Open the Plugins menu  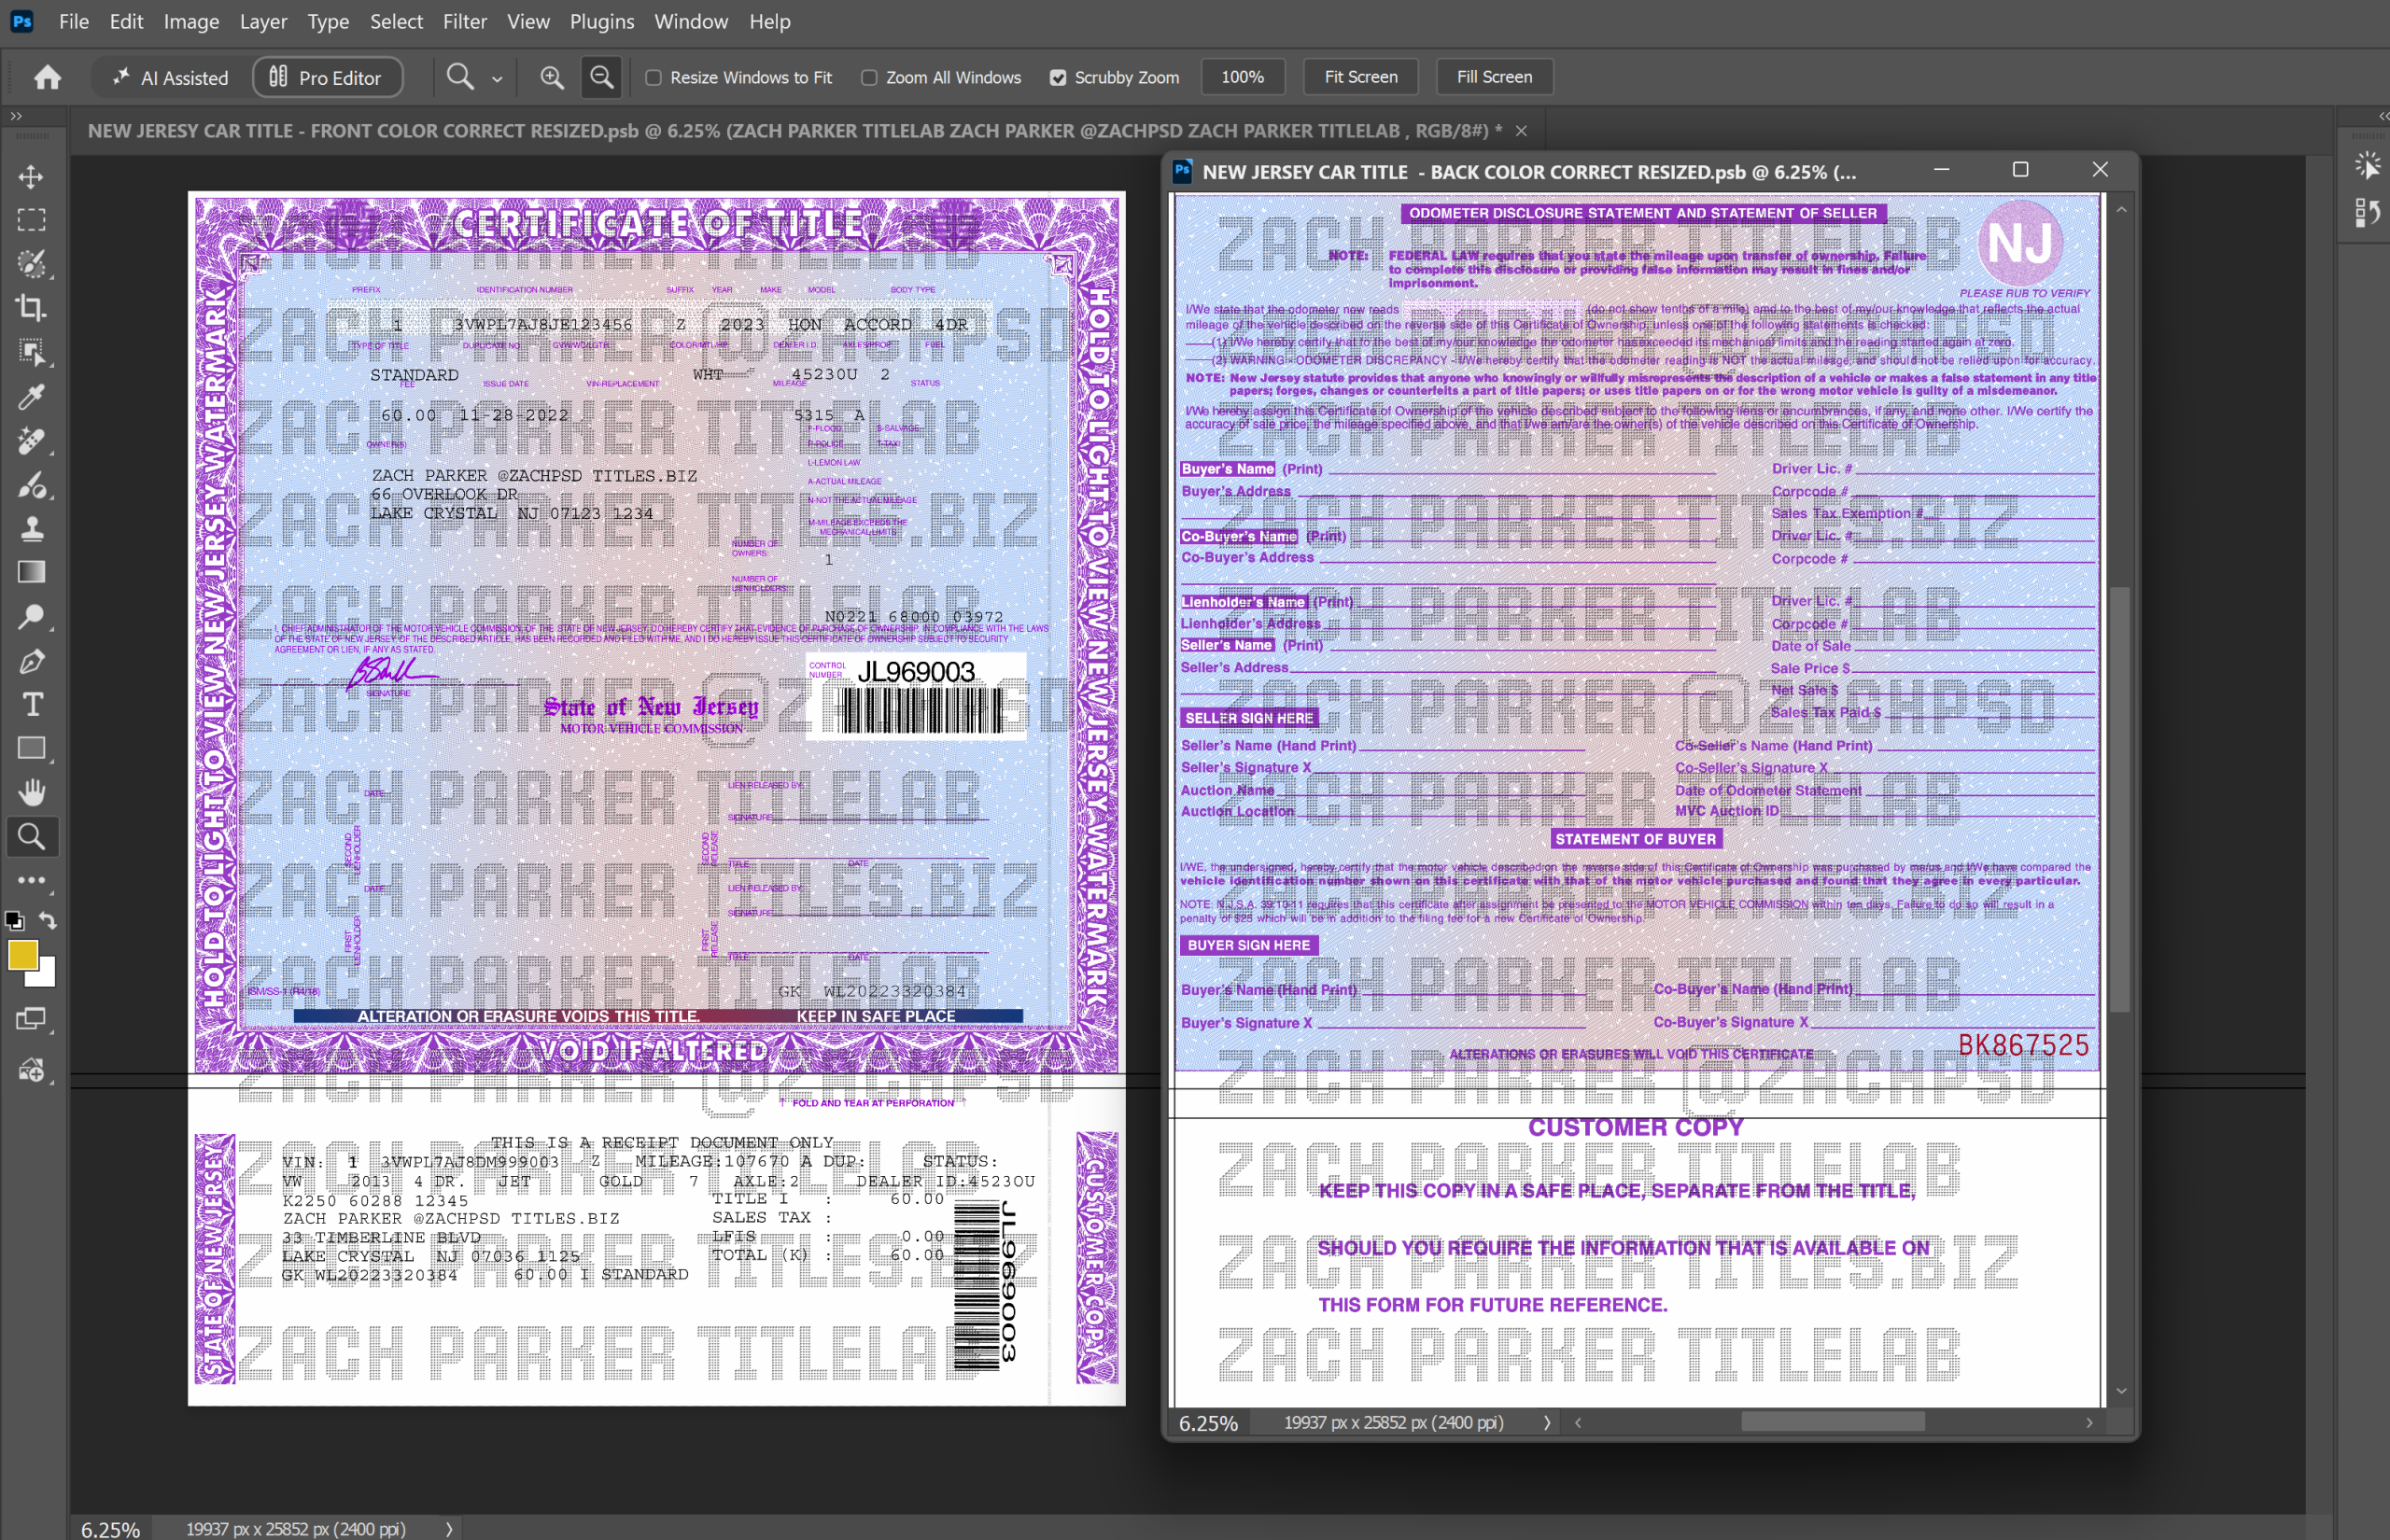[602, 21]
